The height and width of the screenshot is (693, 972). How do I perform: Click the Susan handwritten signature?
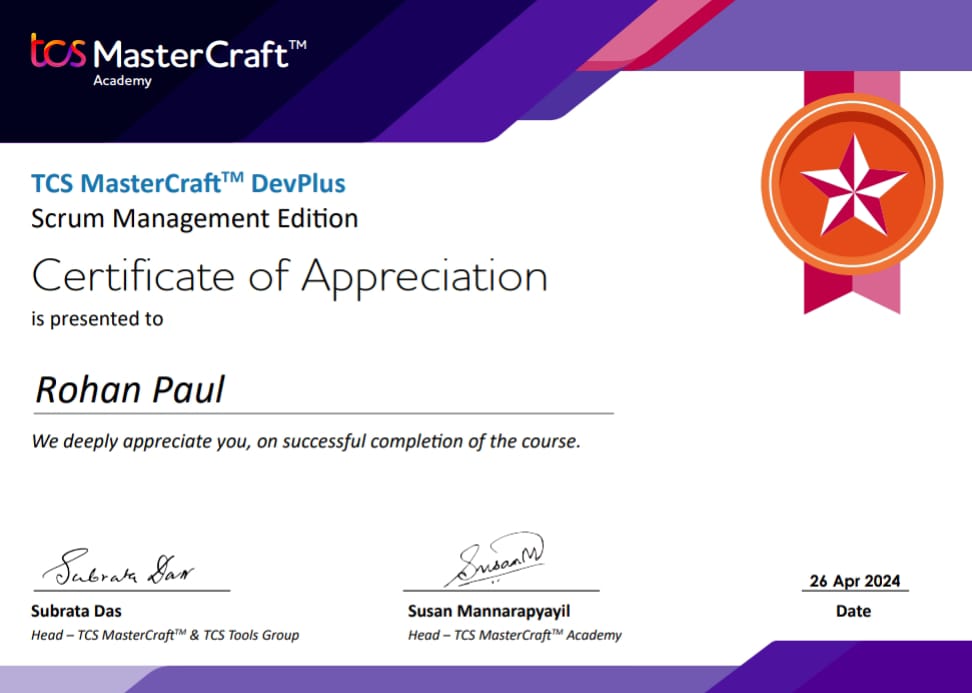click(x=495, y=559)
